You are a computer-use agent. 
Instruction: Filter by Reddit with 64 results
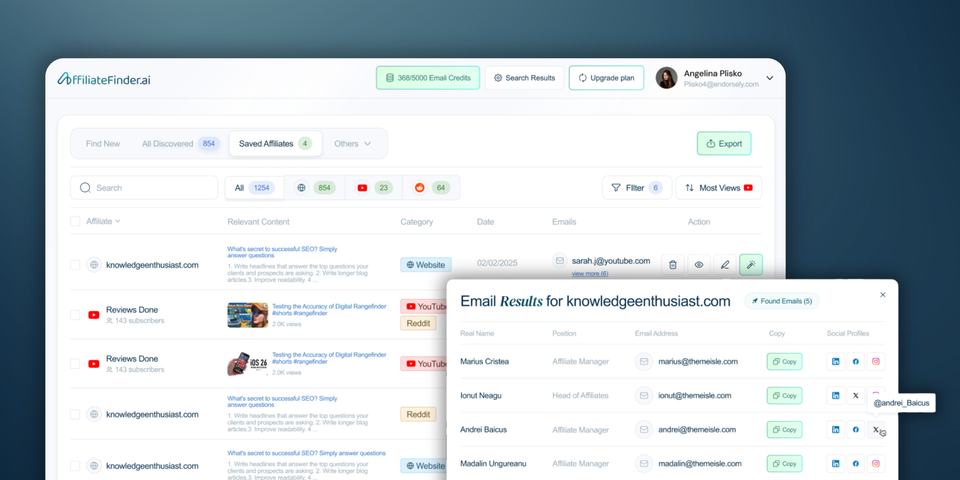(x=431, y=188)
